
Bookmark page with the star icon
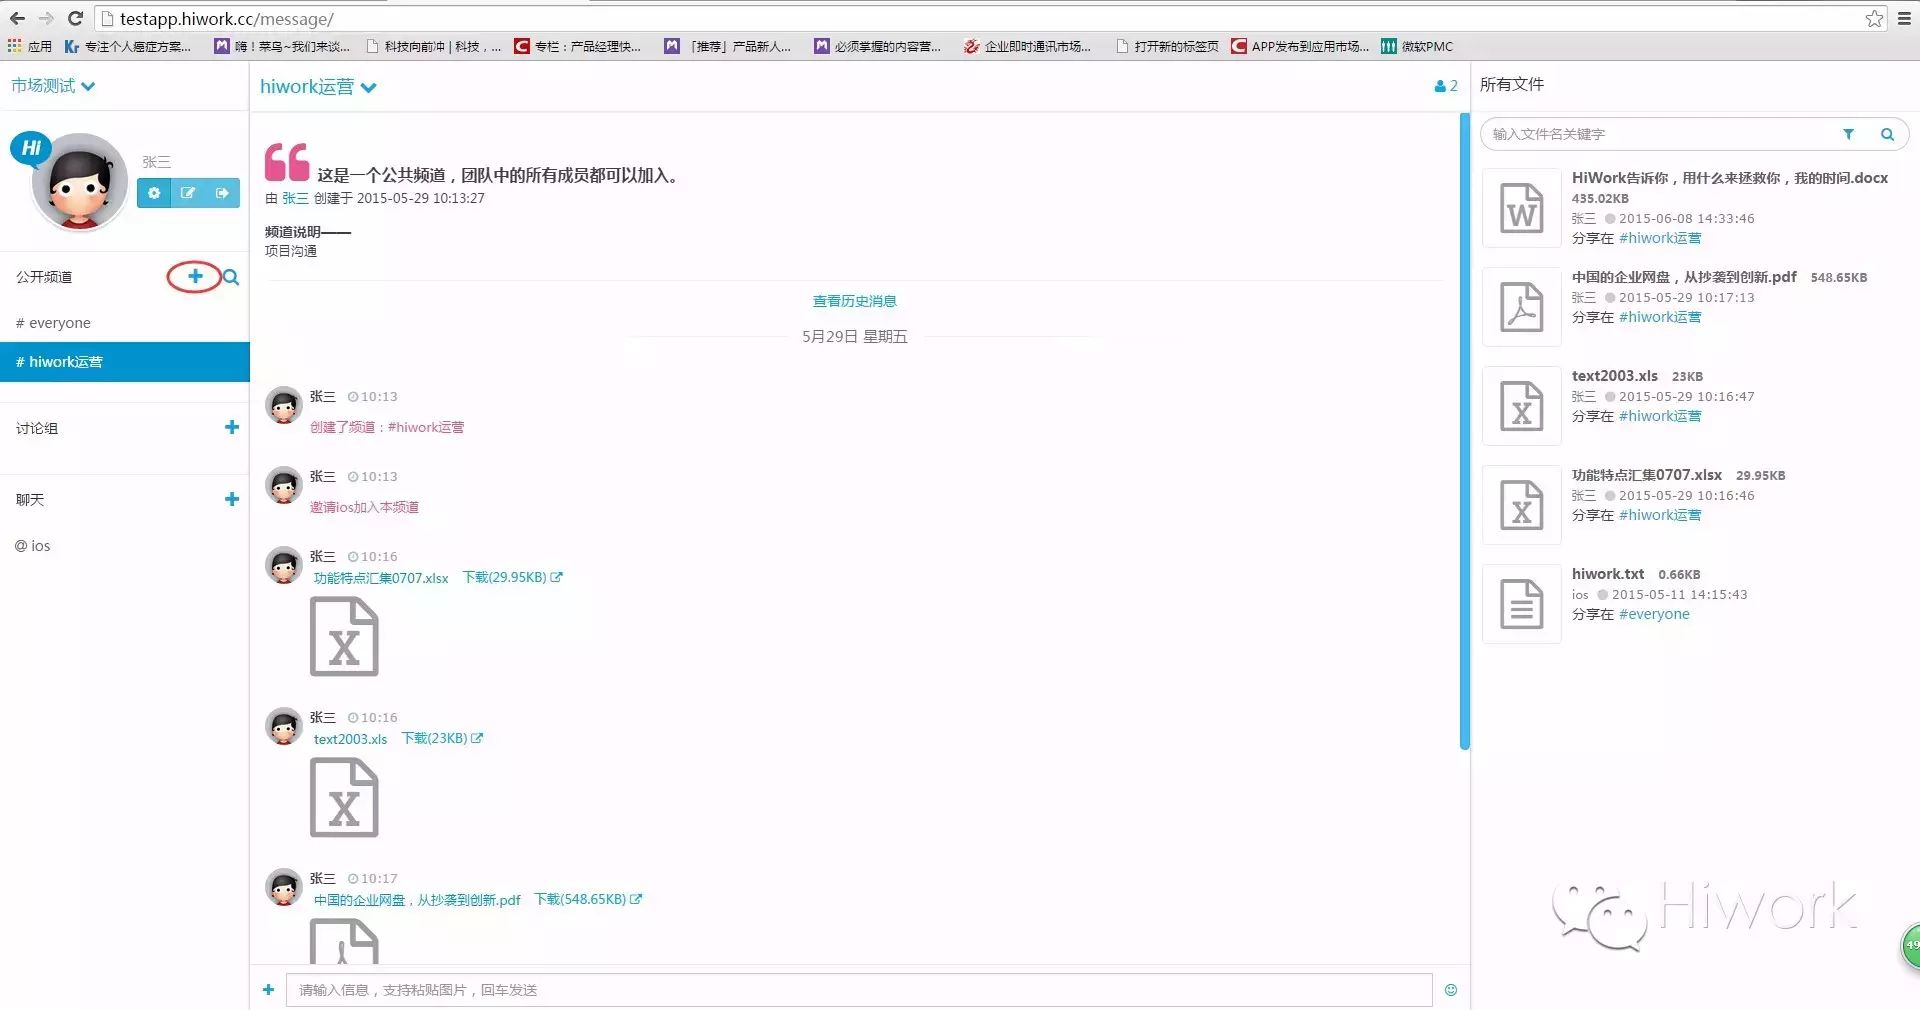1874,19
